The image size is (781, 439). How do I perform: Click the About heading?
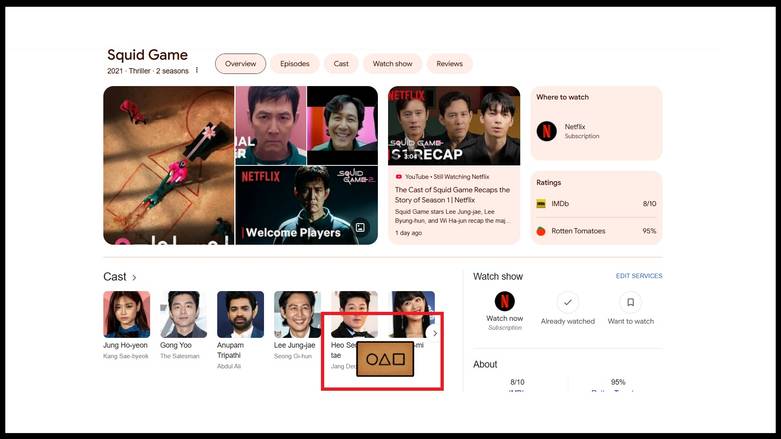tap(485, 364)
